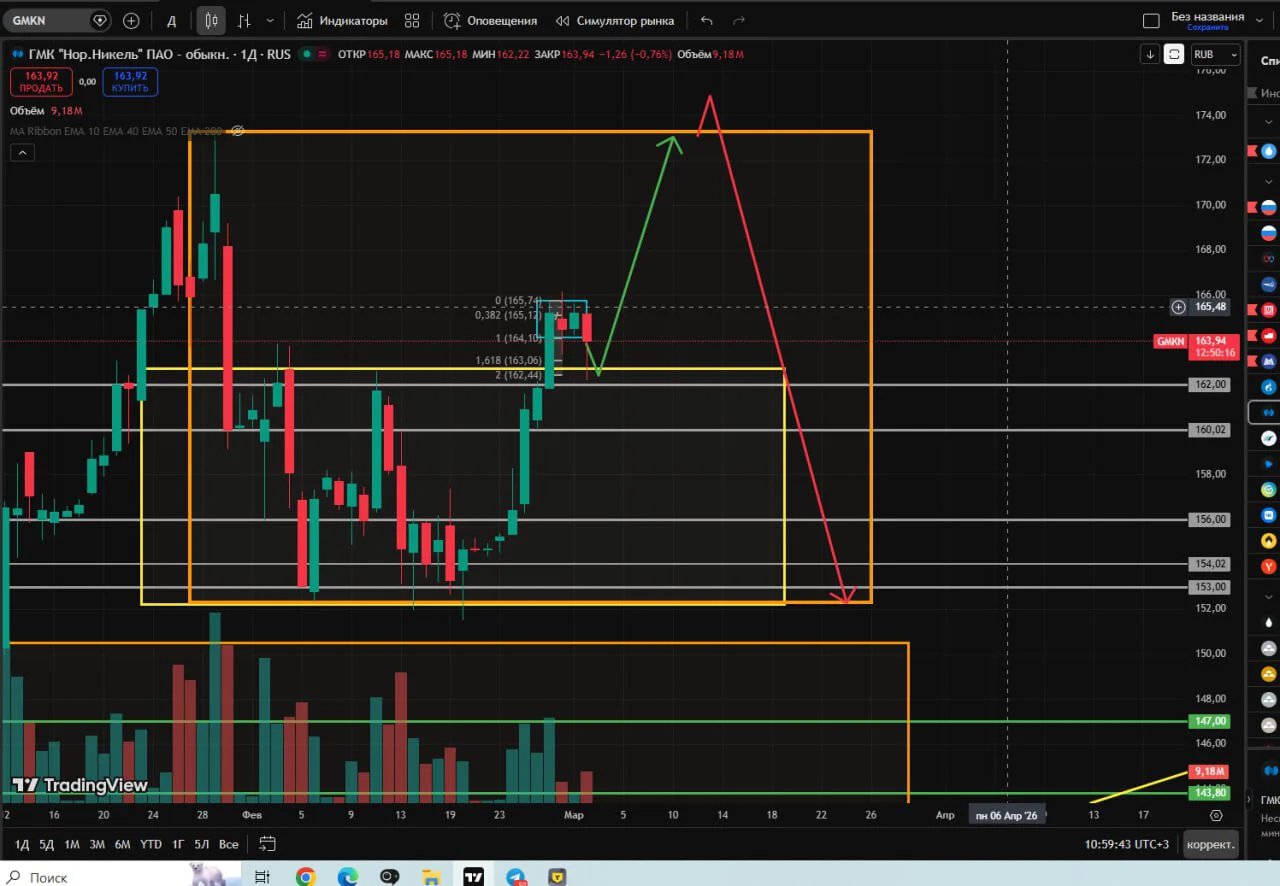Open the Д daily interval selector
This screenshot has height=886, width=1280.
(x=171, y=20)
